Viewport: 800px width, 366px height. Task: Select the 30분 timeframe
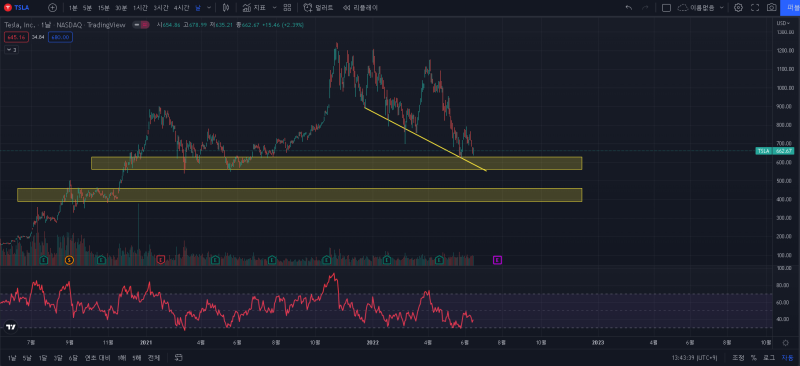point(121,8)
